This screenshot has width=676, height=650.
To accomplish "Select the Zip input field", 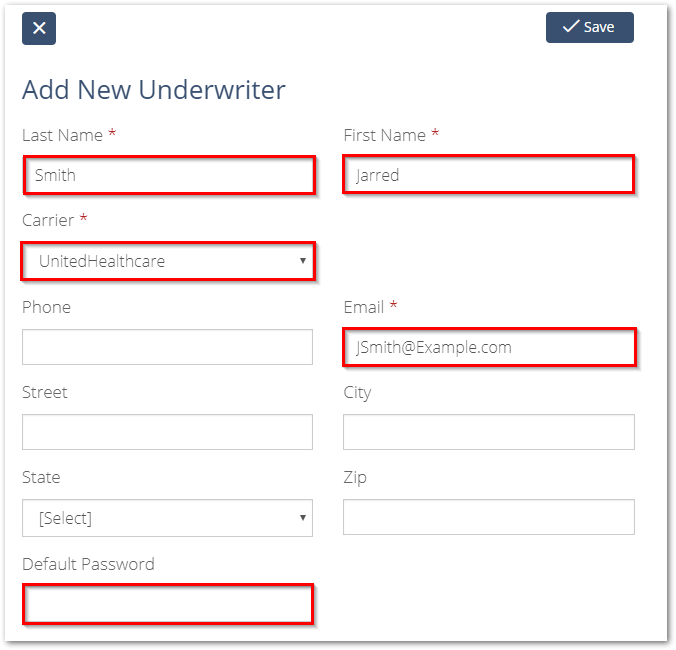I will pos(488,517).
